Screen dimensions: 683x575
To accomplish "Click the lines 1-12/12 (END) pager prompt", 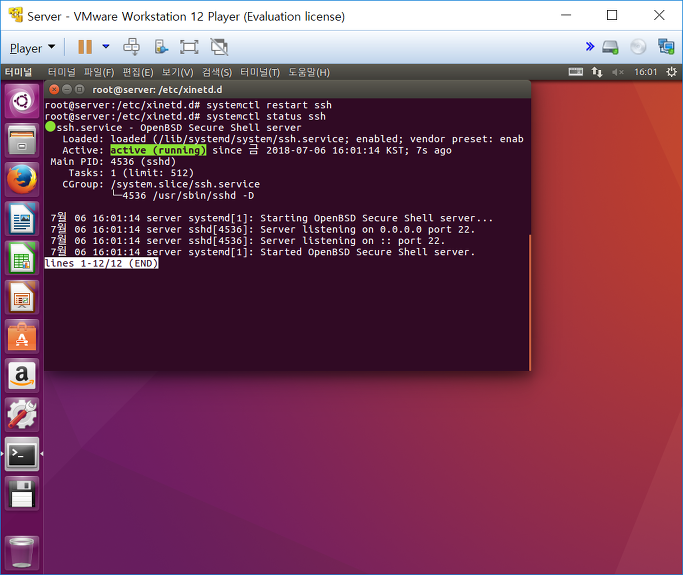I will [x=101, y=264].
